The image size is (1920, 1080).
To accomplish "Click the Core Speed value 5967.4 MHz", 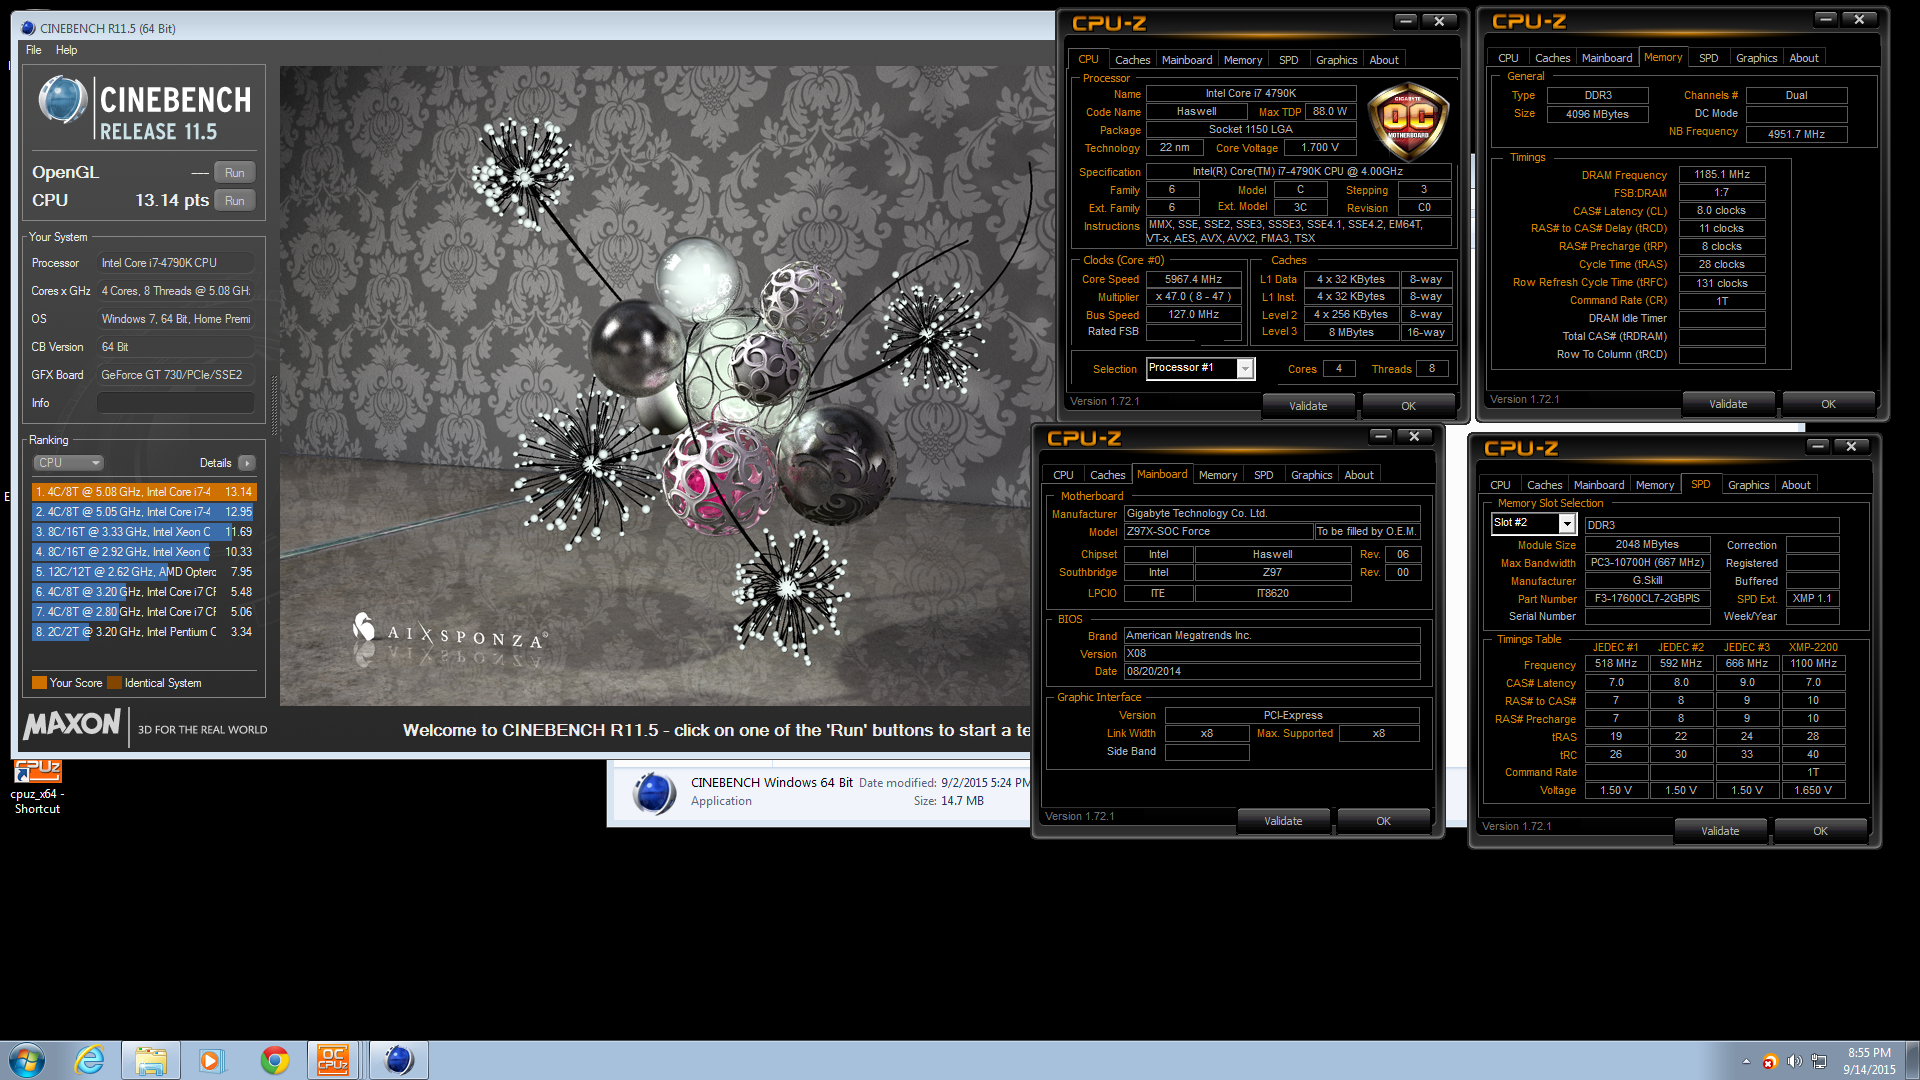I will click(1193, 280).
